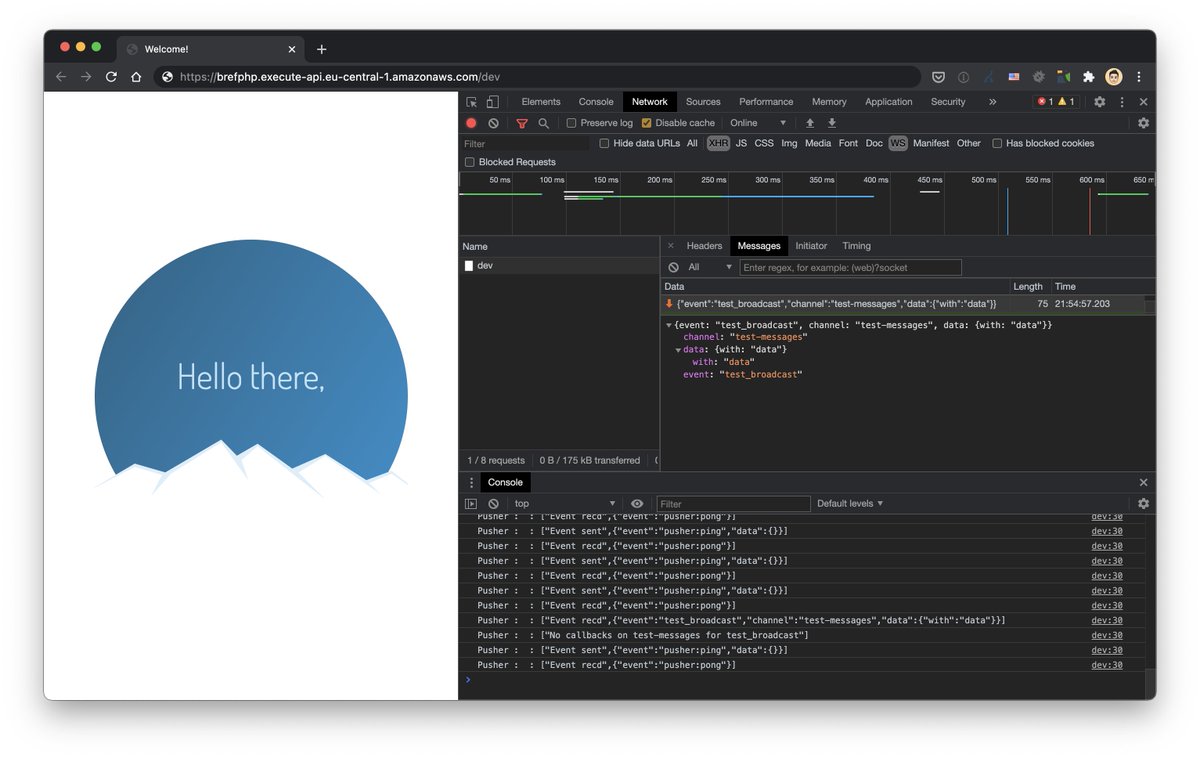Toggle the XHR filter
Screen dimensions: 1200x758
[x=718, y=144]
